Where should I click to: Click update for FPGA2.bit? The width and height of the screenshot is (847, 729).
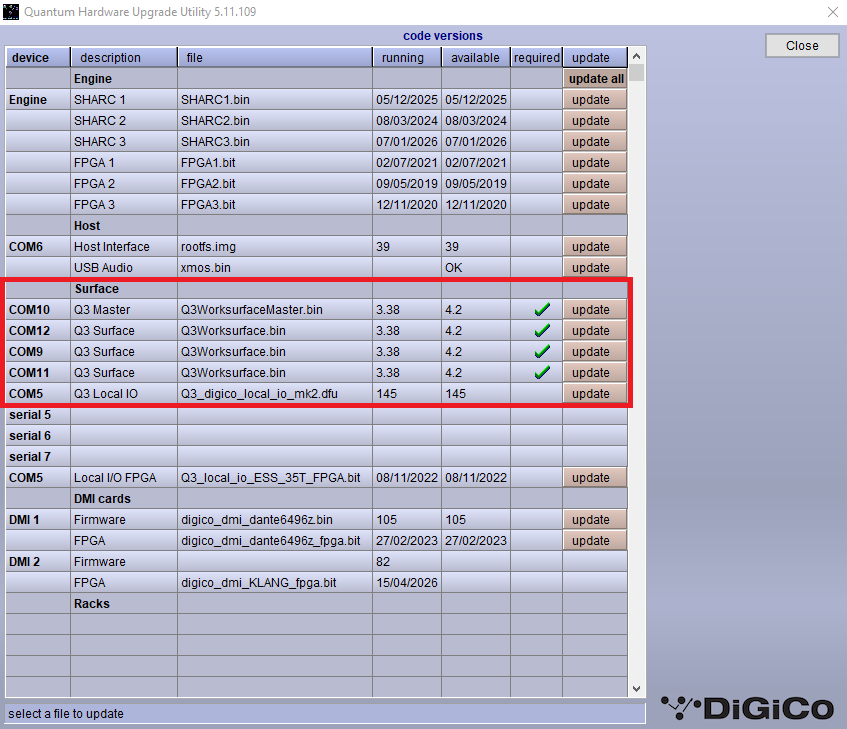pos(595,184)
